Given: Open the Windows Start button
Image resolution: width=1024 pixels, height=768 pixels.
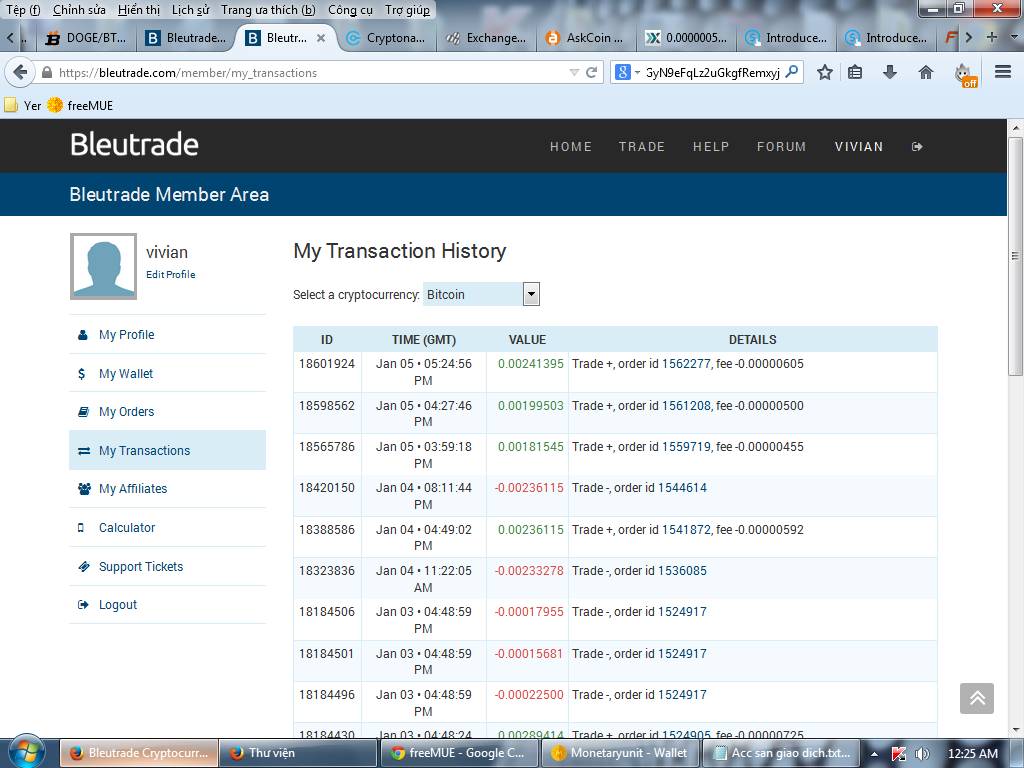Looking at the screenshot, I should pyautogui.click(x=26, y=752).
